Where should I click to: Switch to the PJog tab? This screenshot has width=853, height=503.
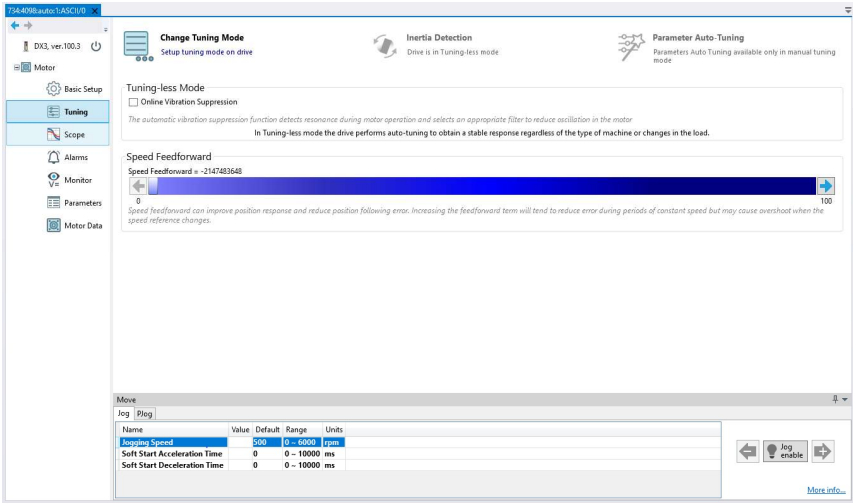point(144,414)
